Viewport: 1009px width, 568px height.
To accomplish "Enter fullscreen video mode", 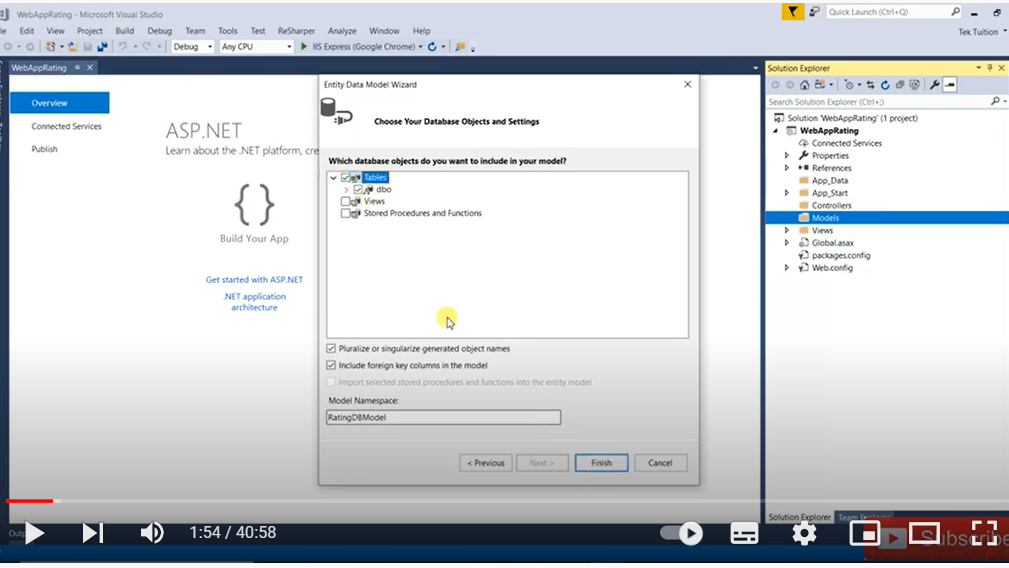I will (x=985, y=533).
